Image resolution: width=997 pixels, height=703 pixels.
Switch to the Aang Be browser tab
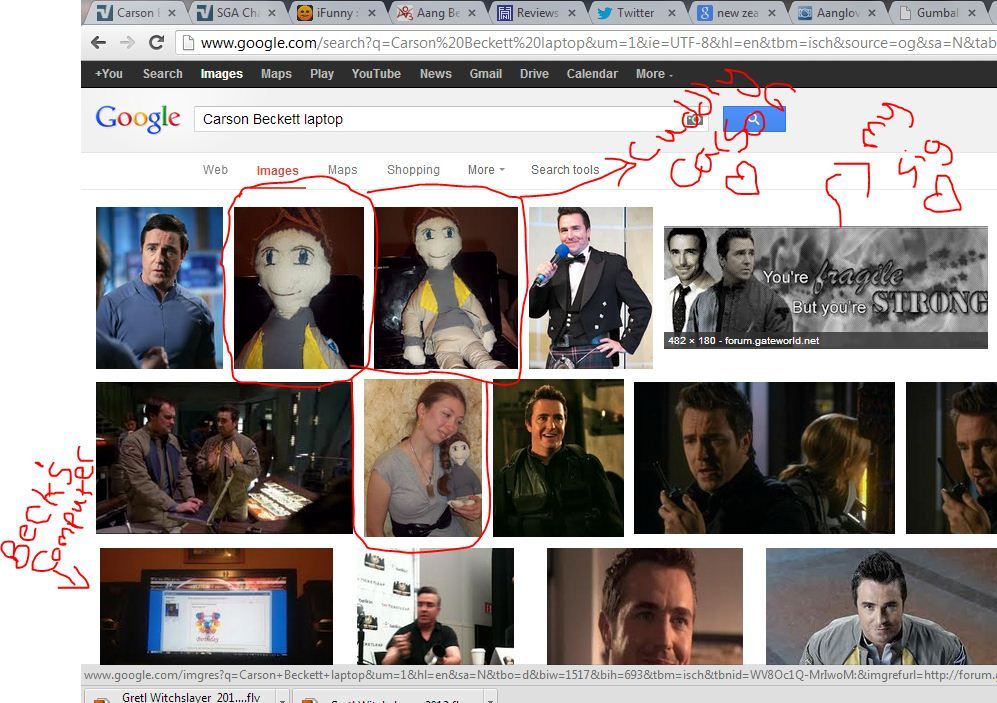[436, 13]
